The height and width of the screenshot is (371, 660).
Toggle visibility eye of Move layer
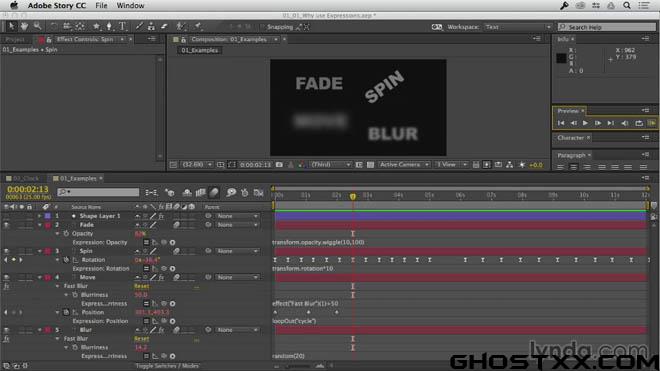tap(6, 278)
